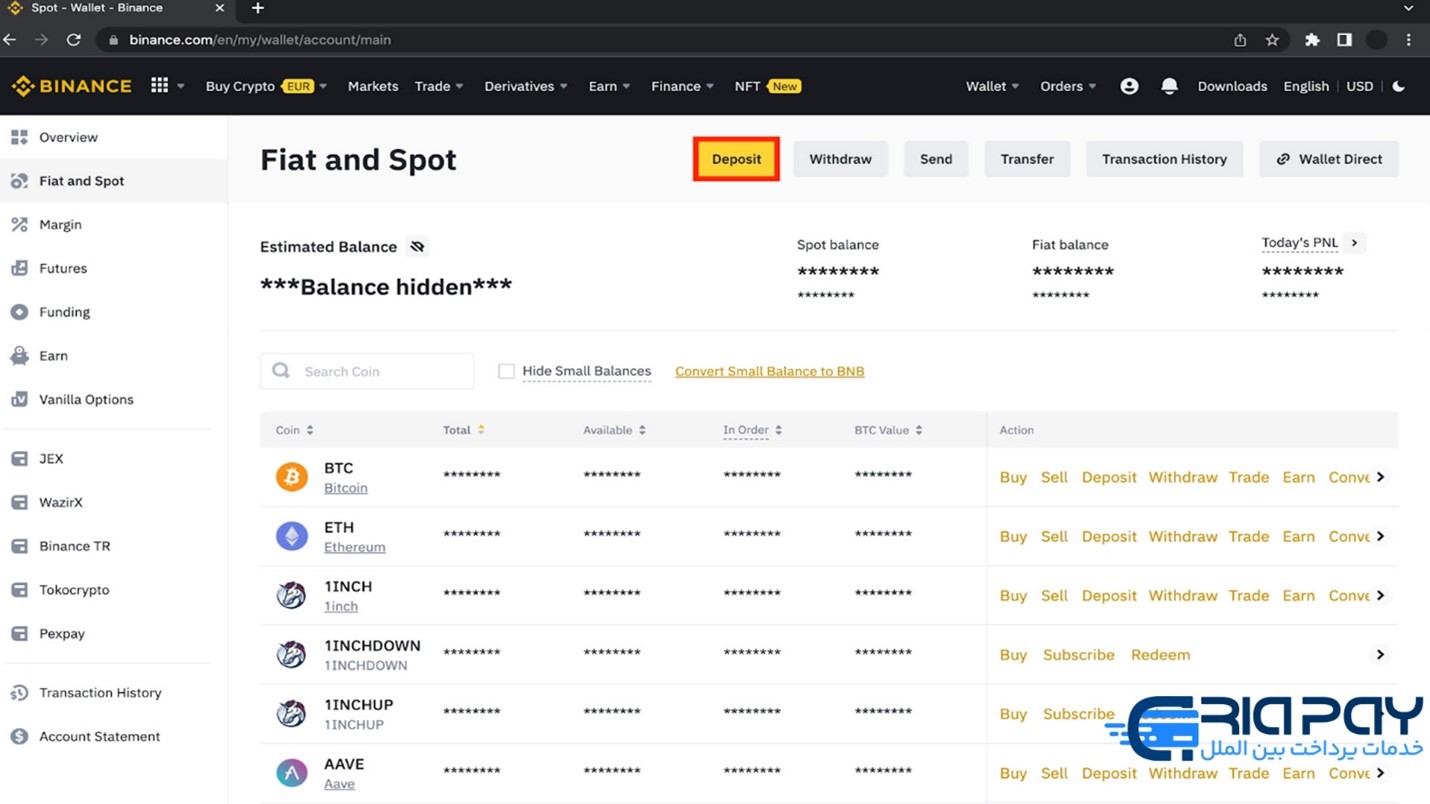Click the Binance TR sidebar icon
Viewport: 1430px width, 804px height.
[19, 546]
